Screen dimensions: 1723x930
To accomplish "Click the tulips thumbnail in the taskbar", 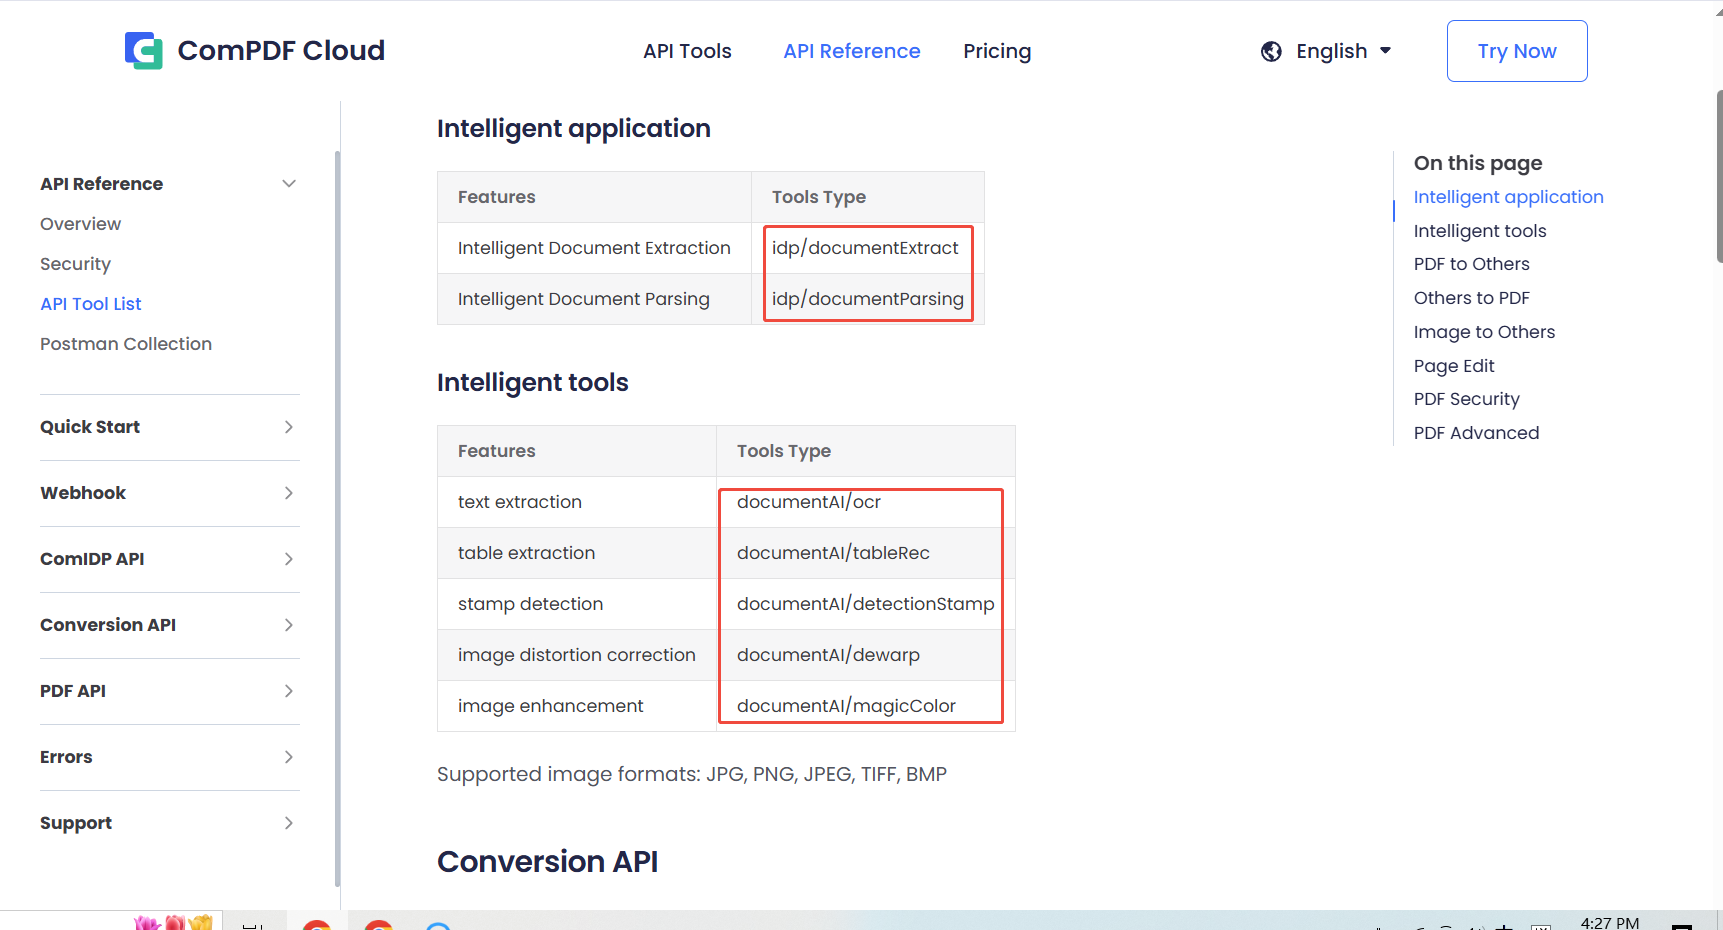I will [x=172, y=921].
